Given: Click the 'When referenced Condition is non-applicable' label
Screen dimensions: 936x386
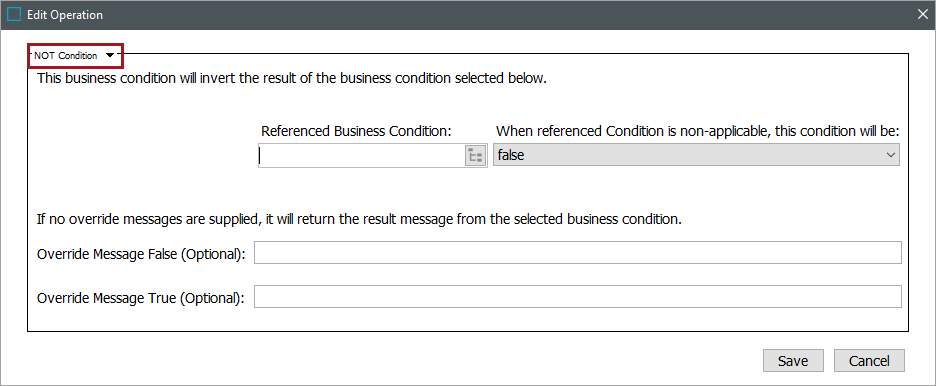Looking at the screenshot, I should pos(698,131).
